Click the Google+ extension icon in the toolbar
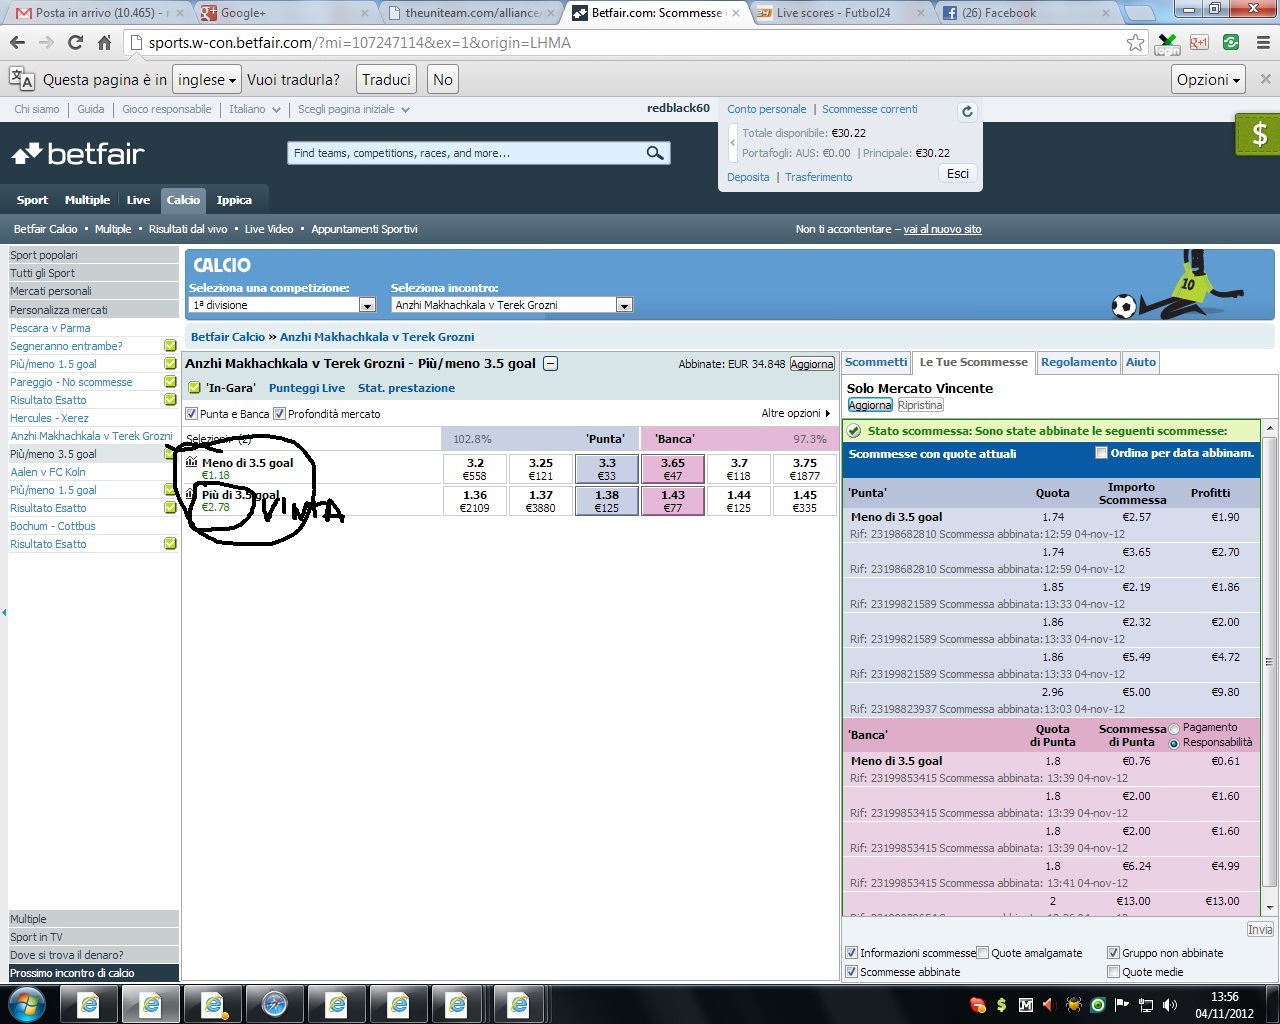This screenshot has height=1024, width=1280. (1199, 43)
